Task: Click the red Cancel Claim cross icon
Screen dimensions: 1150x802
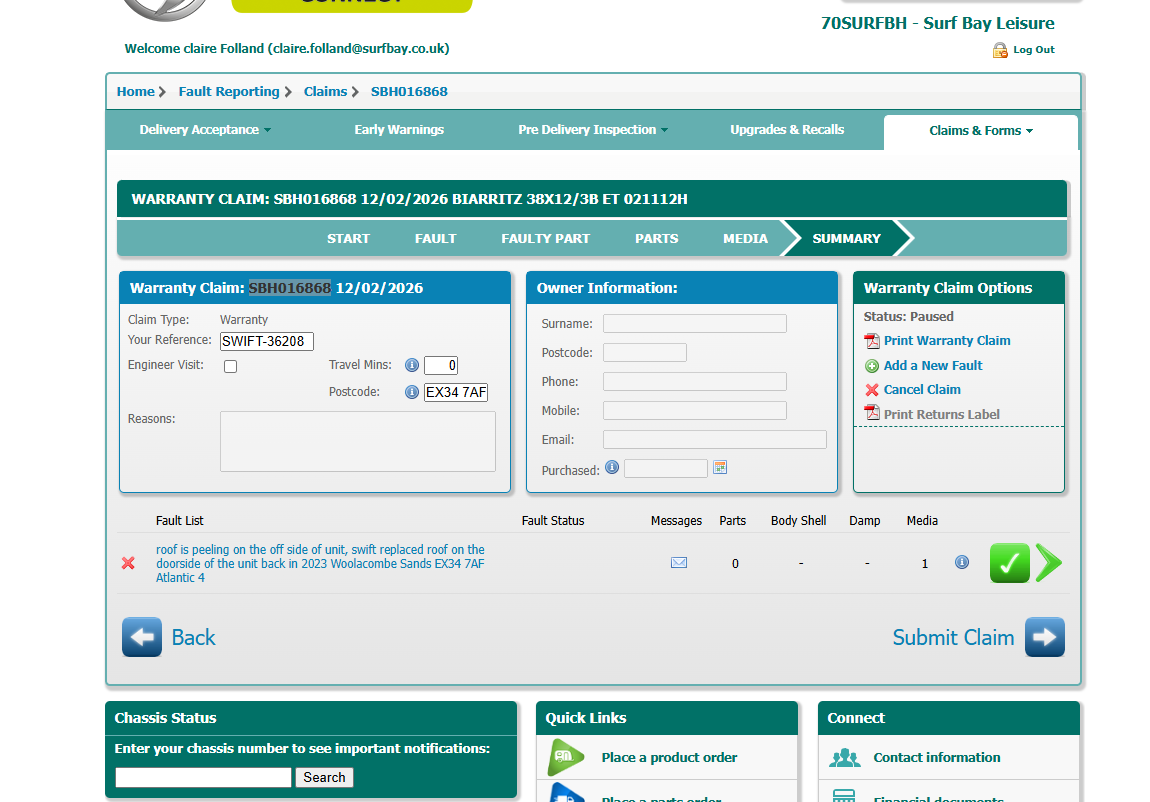Action: (872, 390)
